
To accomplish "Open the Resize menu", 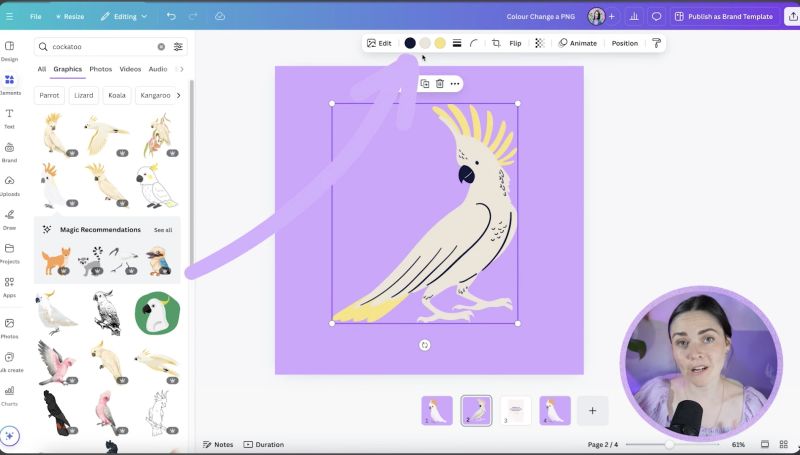I will point(70,16).
